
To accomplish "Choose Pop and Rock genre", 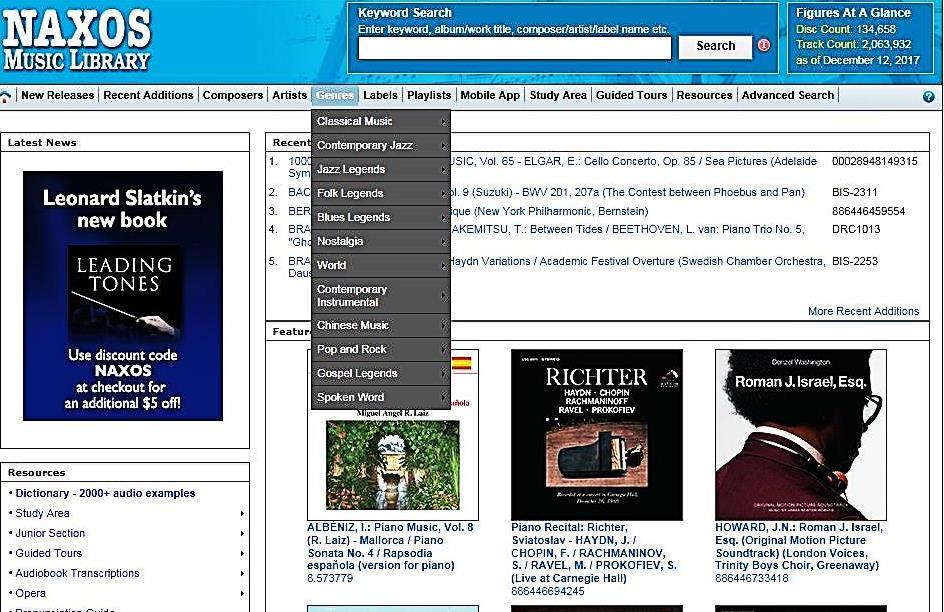I will [x=380, y=350].
